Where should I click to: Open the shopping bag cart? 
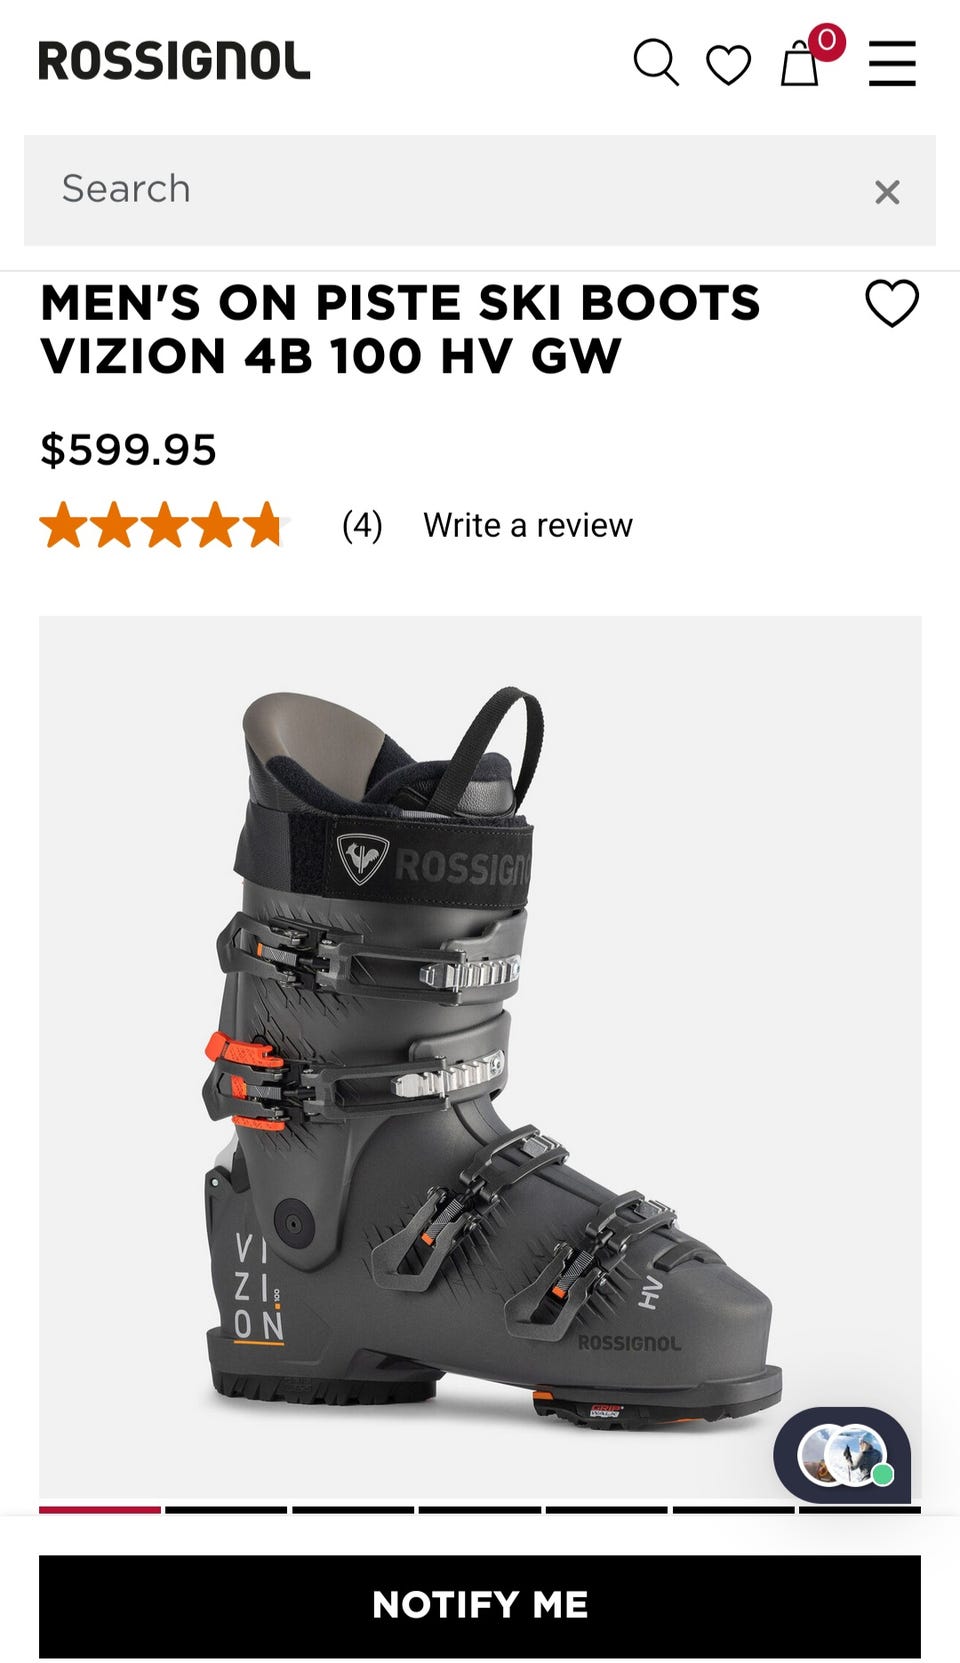[800, 64]
